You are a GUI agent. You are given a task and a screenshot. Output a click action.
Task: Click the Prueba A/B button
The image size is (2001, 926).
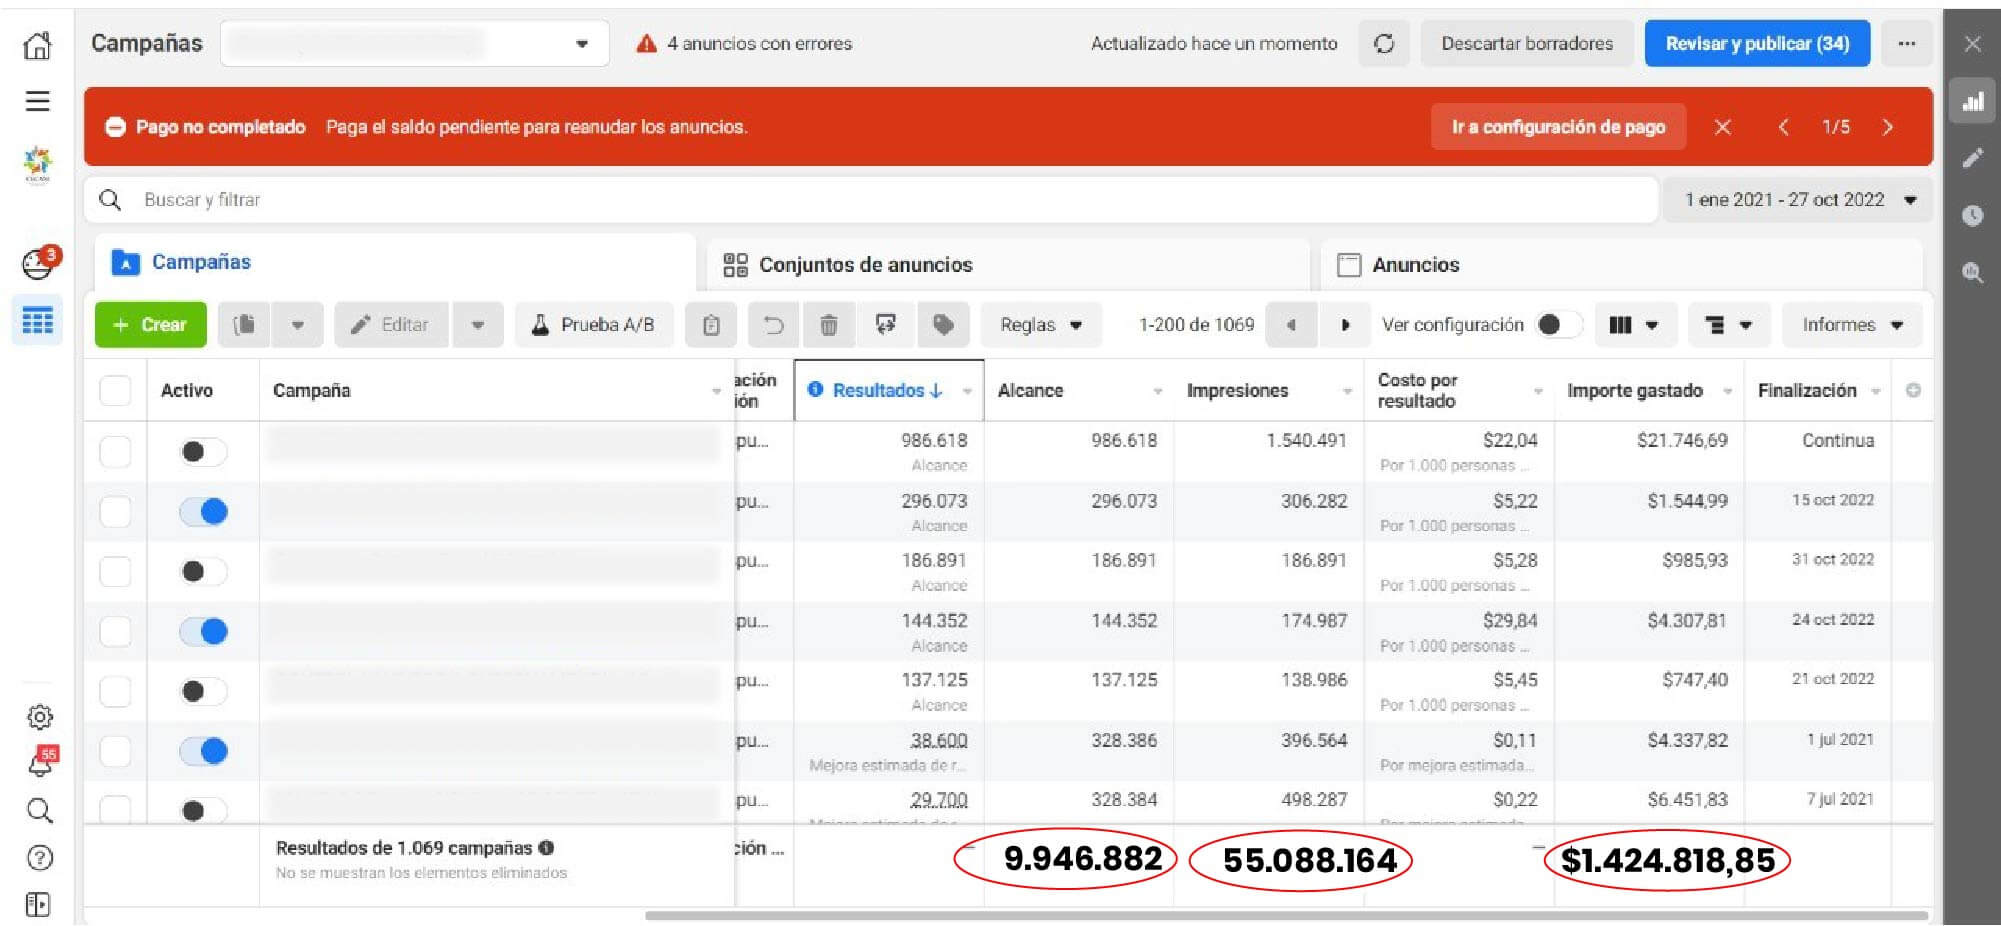coord(593,325)
